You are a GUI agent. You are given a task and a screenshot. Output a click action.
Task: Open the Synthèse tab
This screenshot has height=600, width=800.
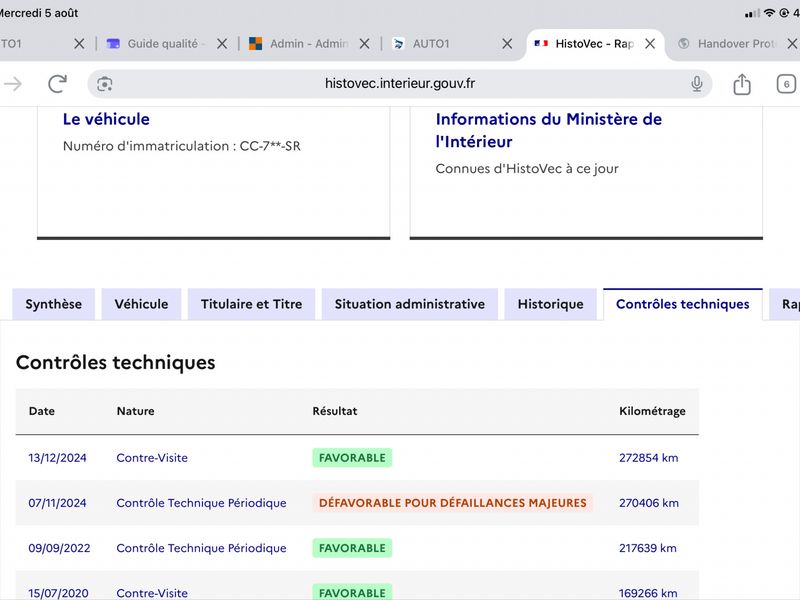tap(54, 304)
